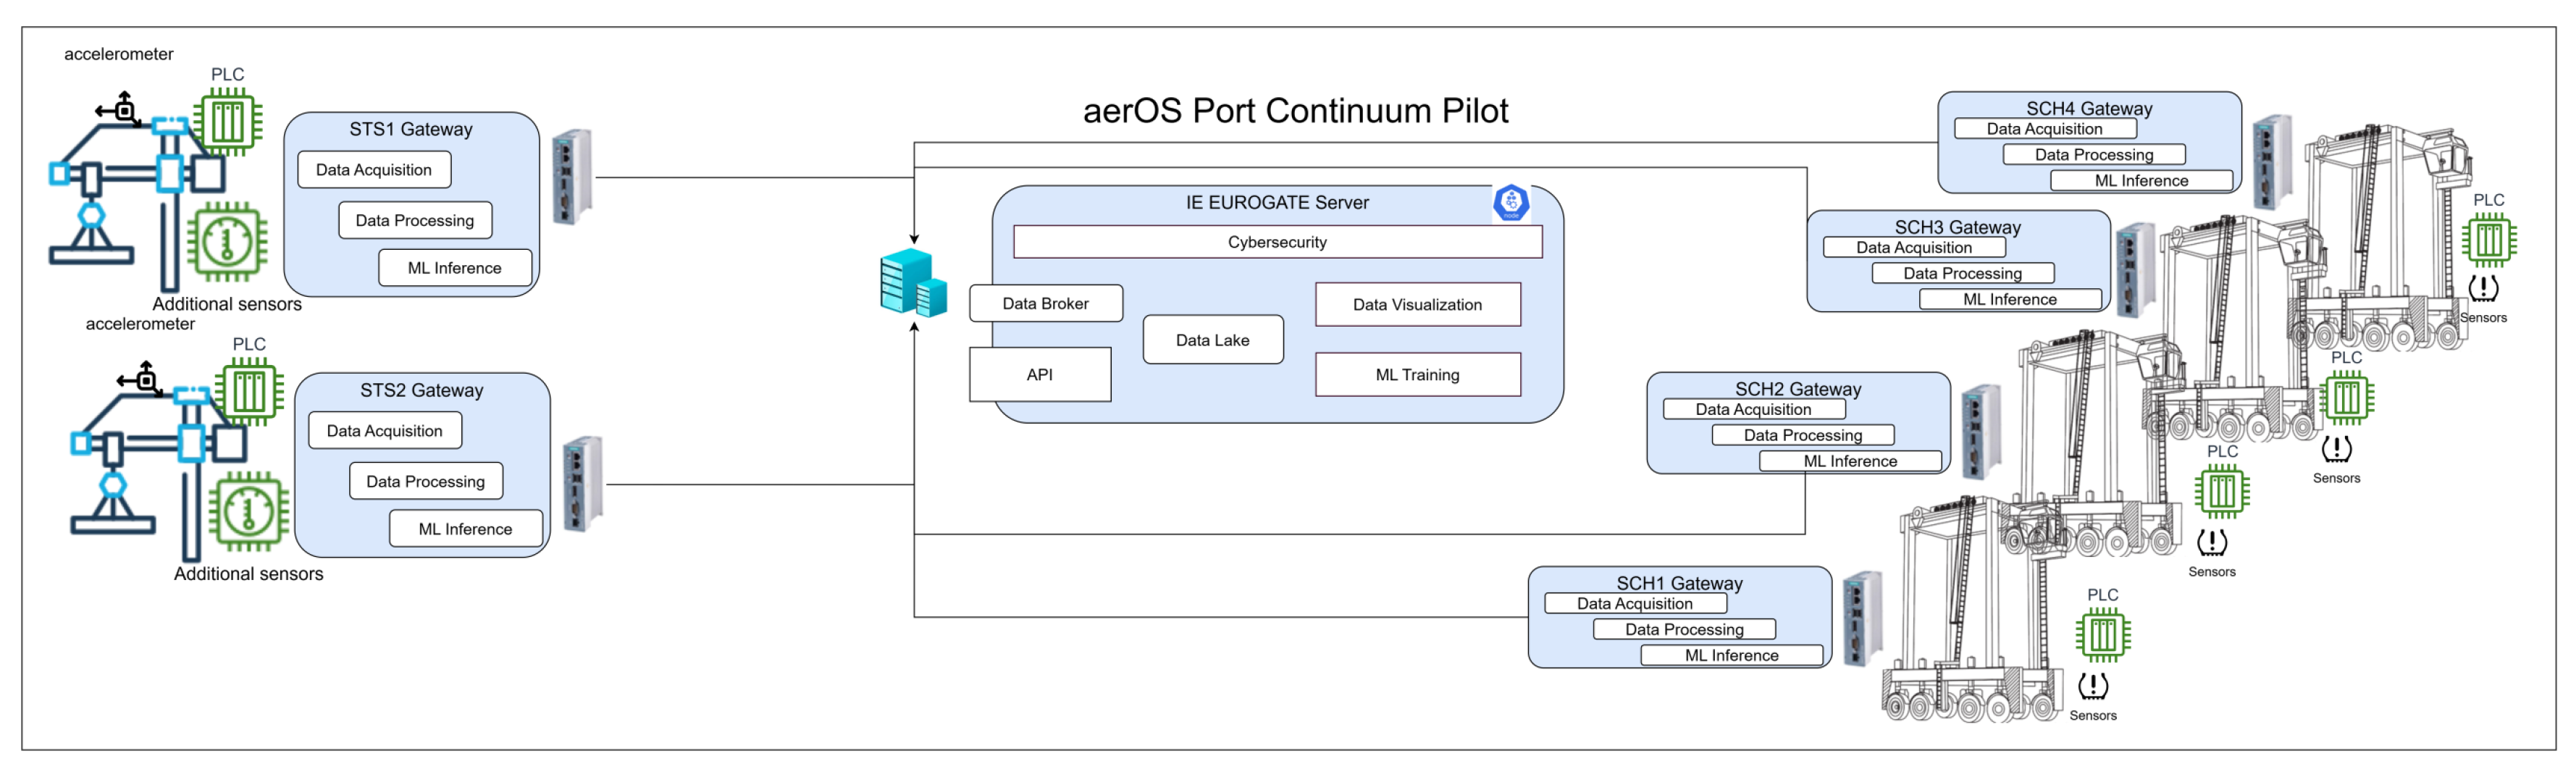2576x772 pixels.
Task: Click Data Acquisition in the STS1 Gateway
Action: click(374, 170)
